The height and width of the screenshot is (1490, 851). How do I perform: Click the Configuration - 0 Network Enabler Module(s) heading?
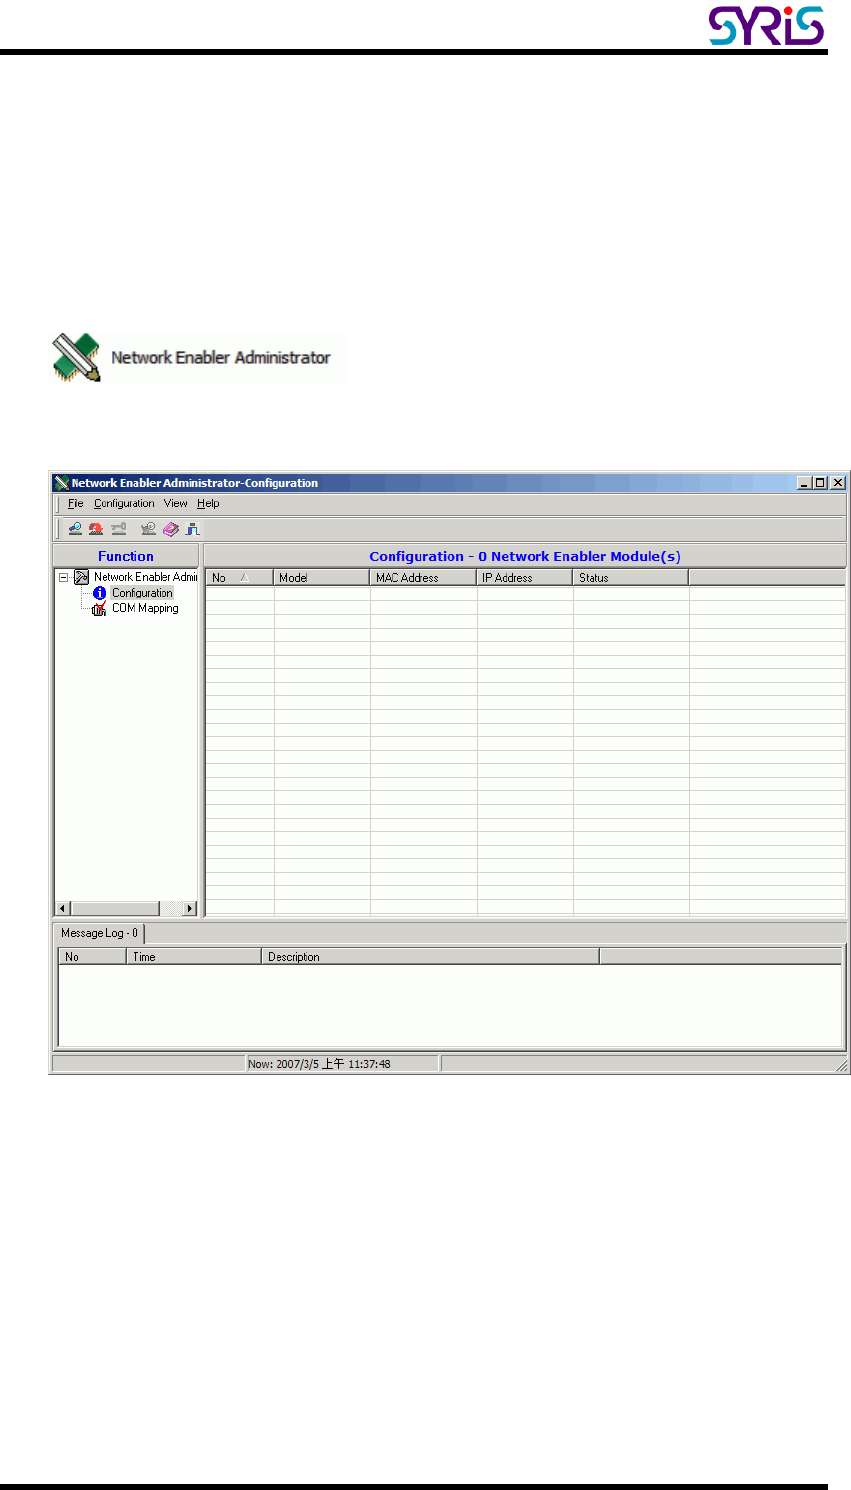[x=525, y=556]
